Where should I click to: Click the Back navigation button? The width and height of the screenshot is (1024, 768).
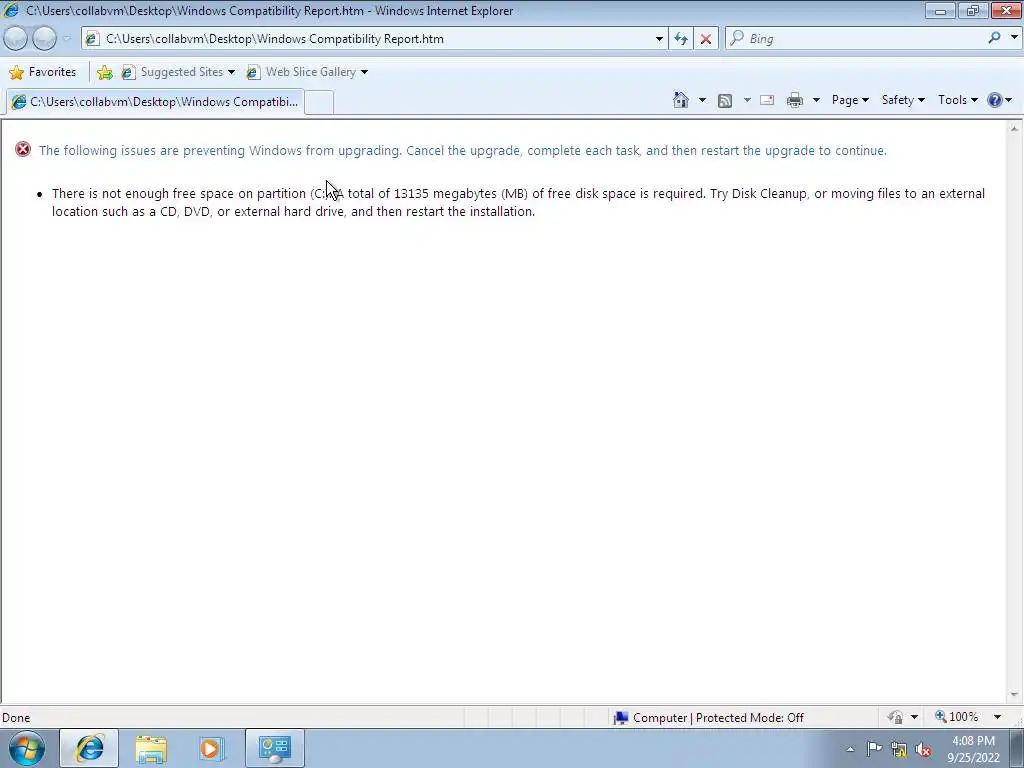coord(16,39)
